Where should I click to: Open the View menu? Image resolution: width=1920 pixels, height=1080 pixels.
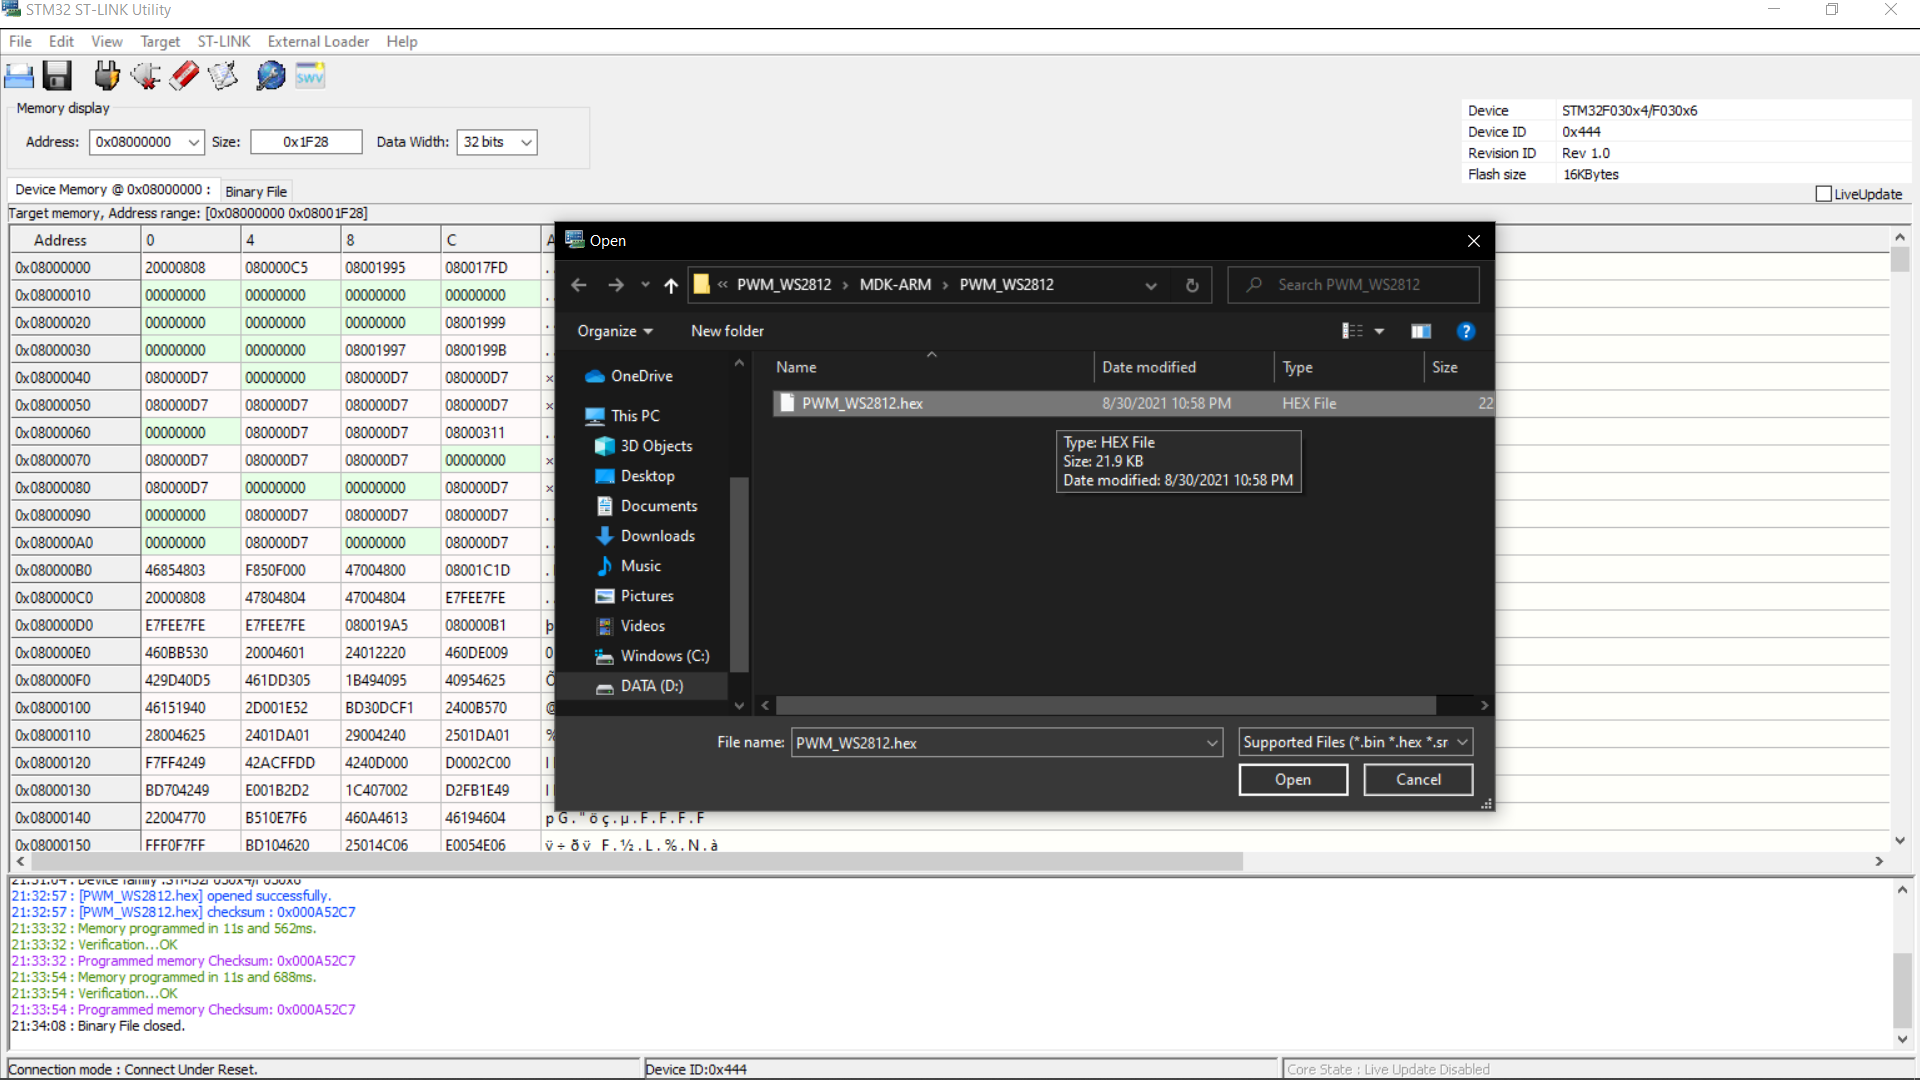tap(107, 42)
